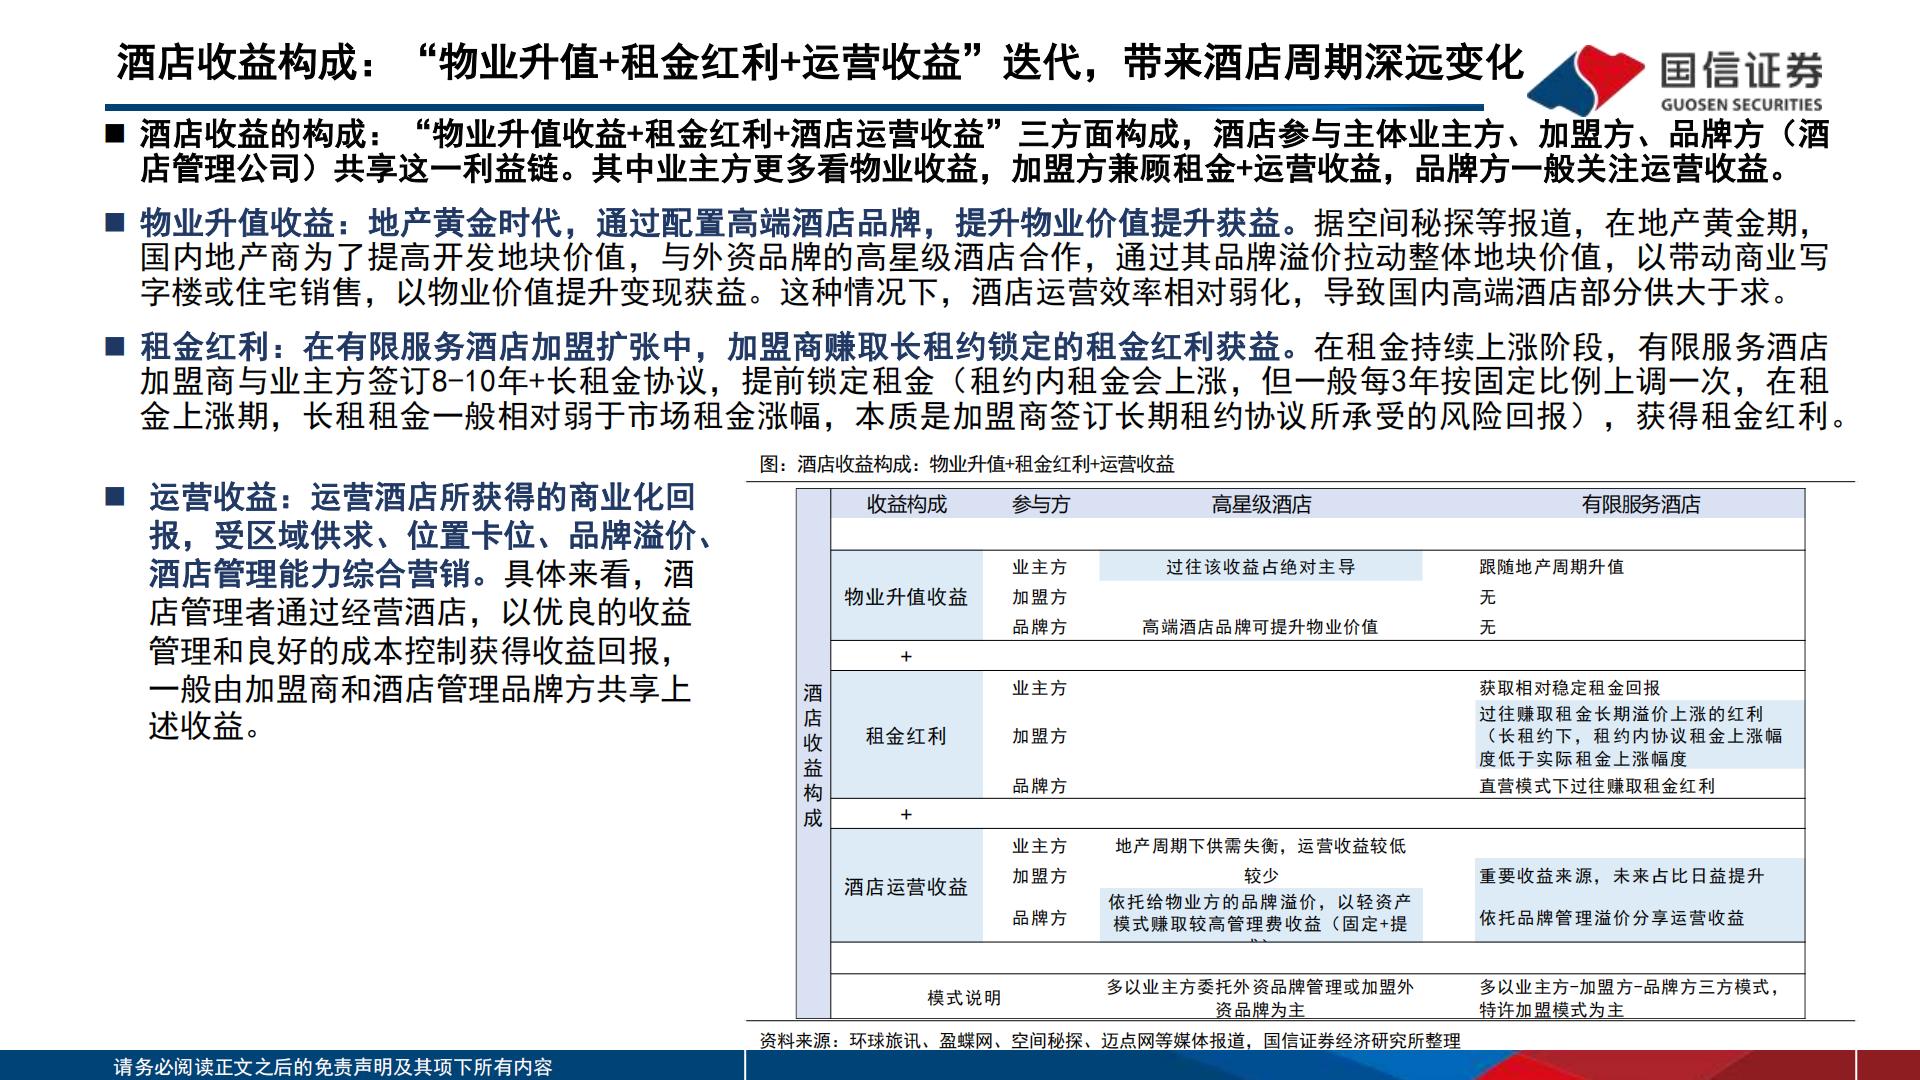This screenshot has height=1080, width=1920.
Task: Click the cell 跟随地产周期升值
Action: (1552, 567)
